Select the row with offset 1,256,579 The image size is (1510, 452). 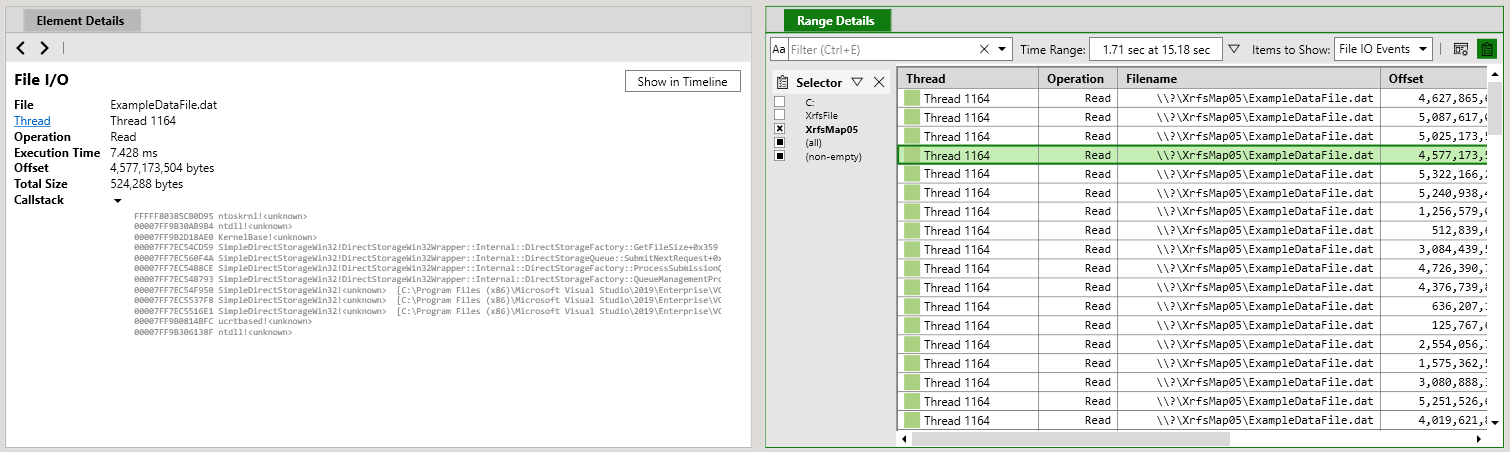1192,212
